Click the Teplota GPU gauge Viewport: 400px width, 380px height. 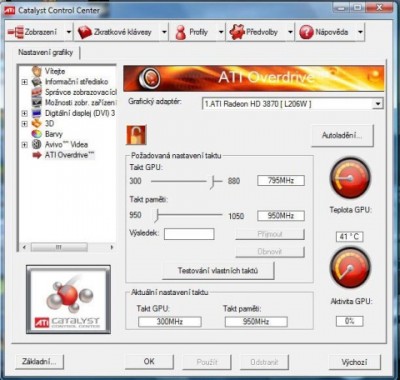coord(350,178)
